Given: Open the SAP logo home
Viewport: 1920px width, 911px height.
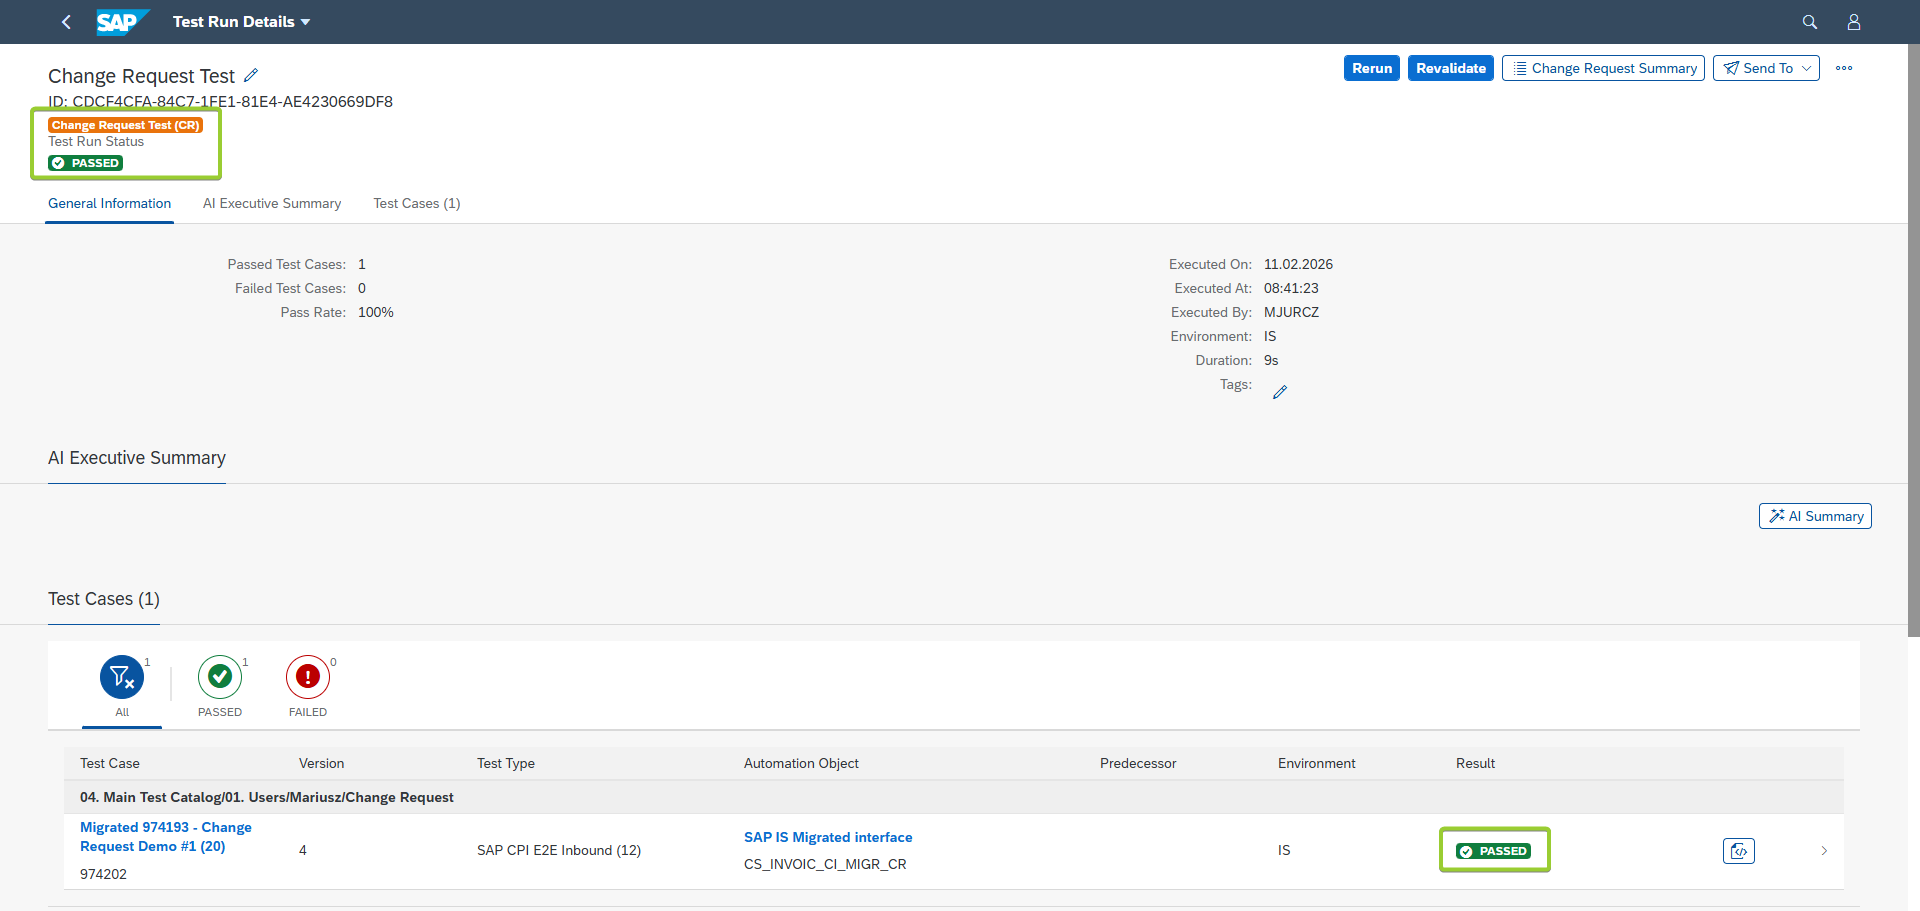Looking at the screenshot, I should [123, 22].
